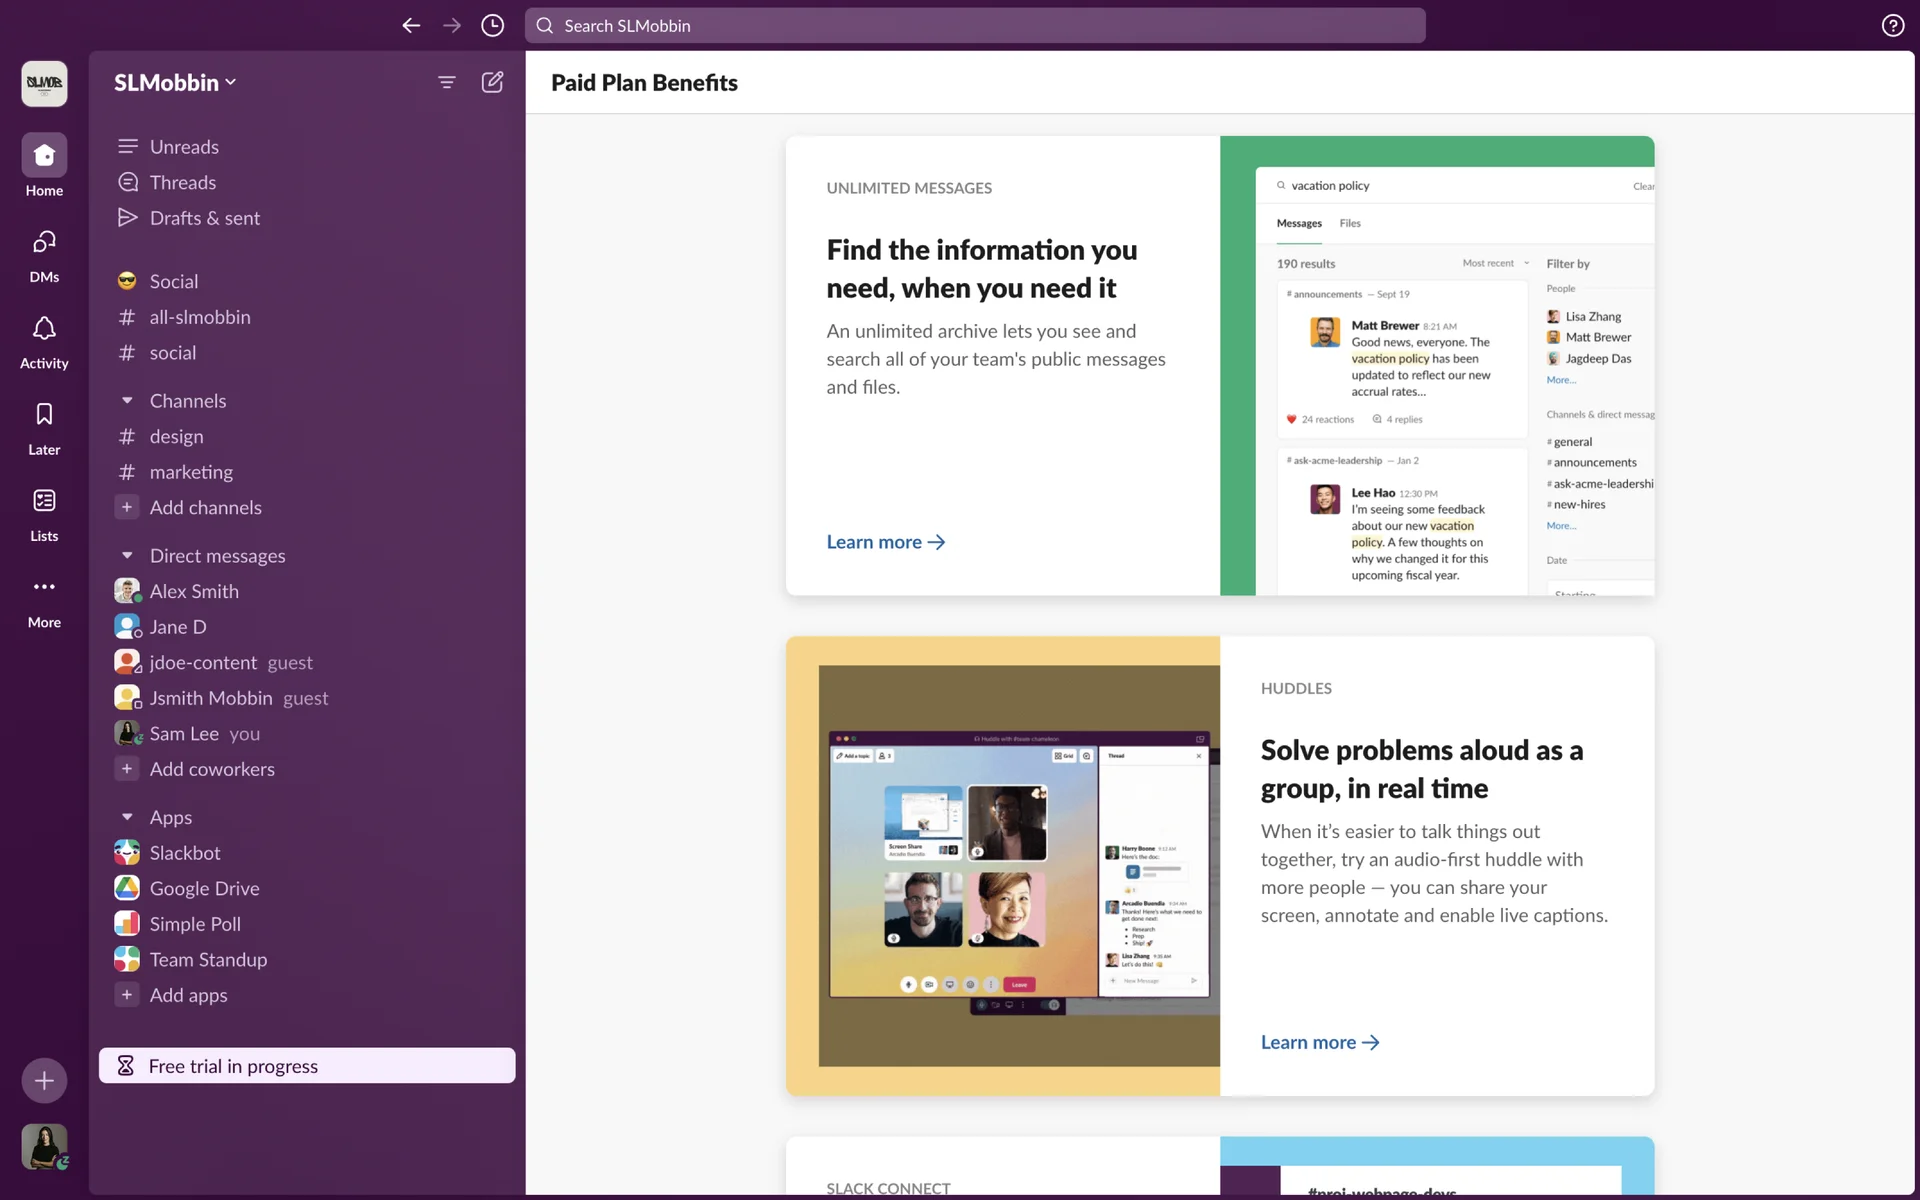This screenshot has width=1920, height=1200.
Task: Click Learn more under Unlimited Messages
Action: tap(885, 542)
